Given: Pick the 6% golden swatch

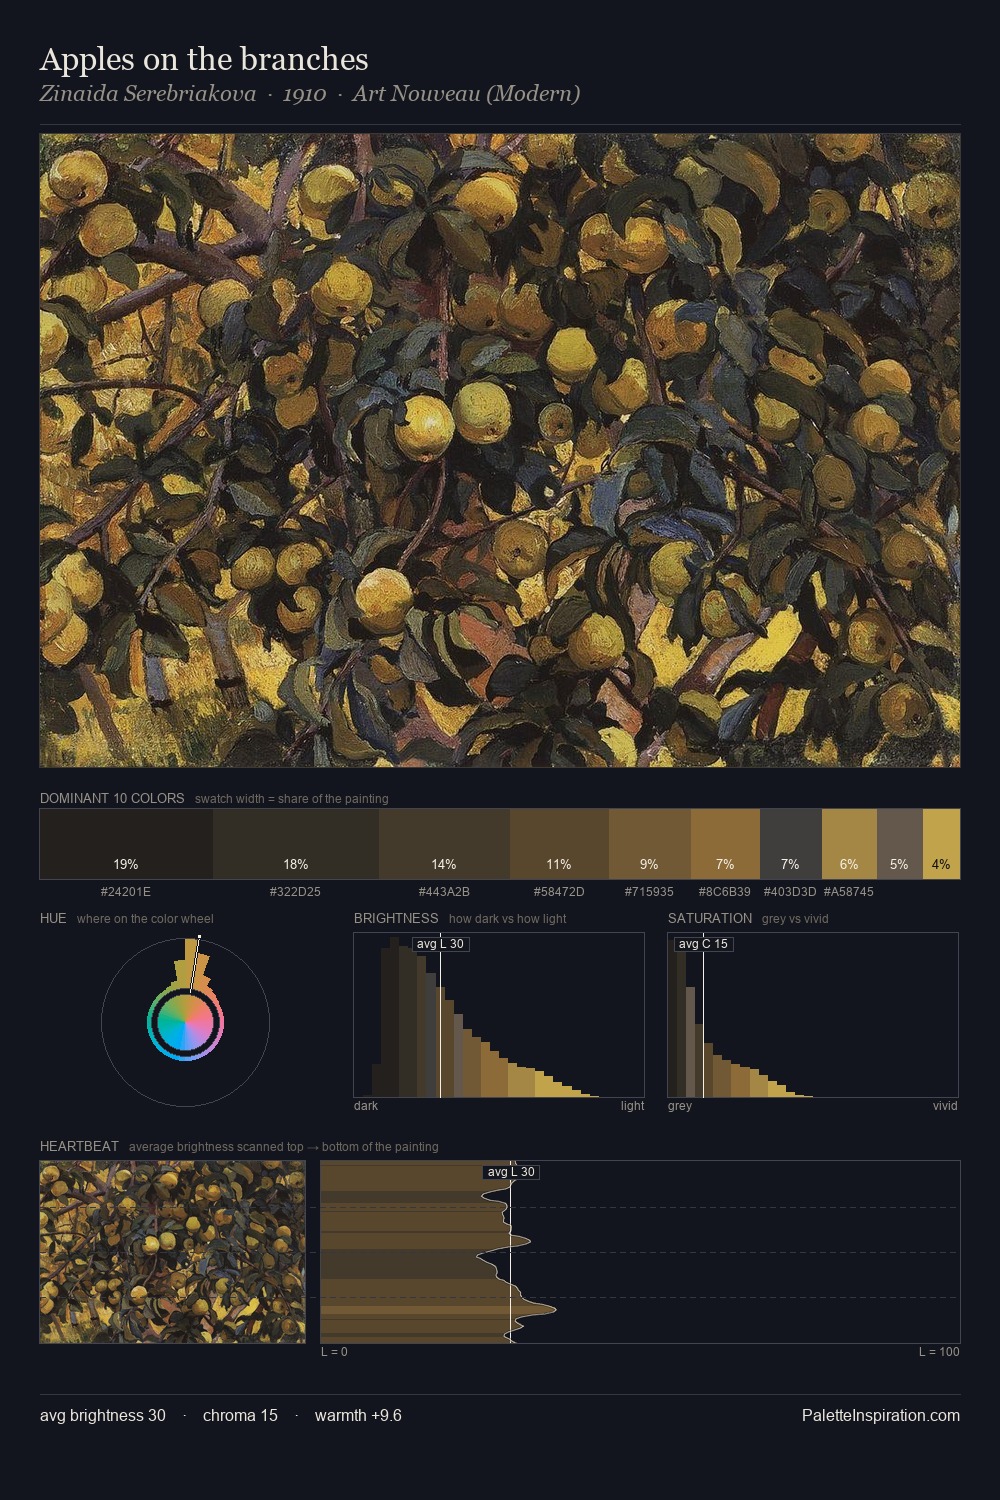Looking at the screenshot, I should [x=849, y=844].
